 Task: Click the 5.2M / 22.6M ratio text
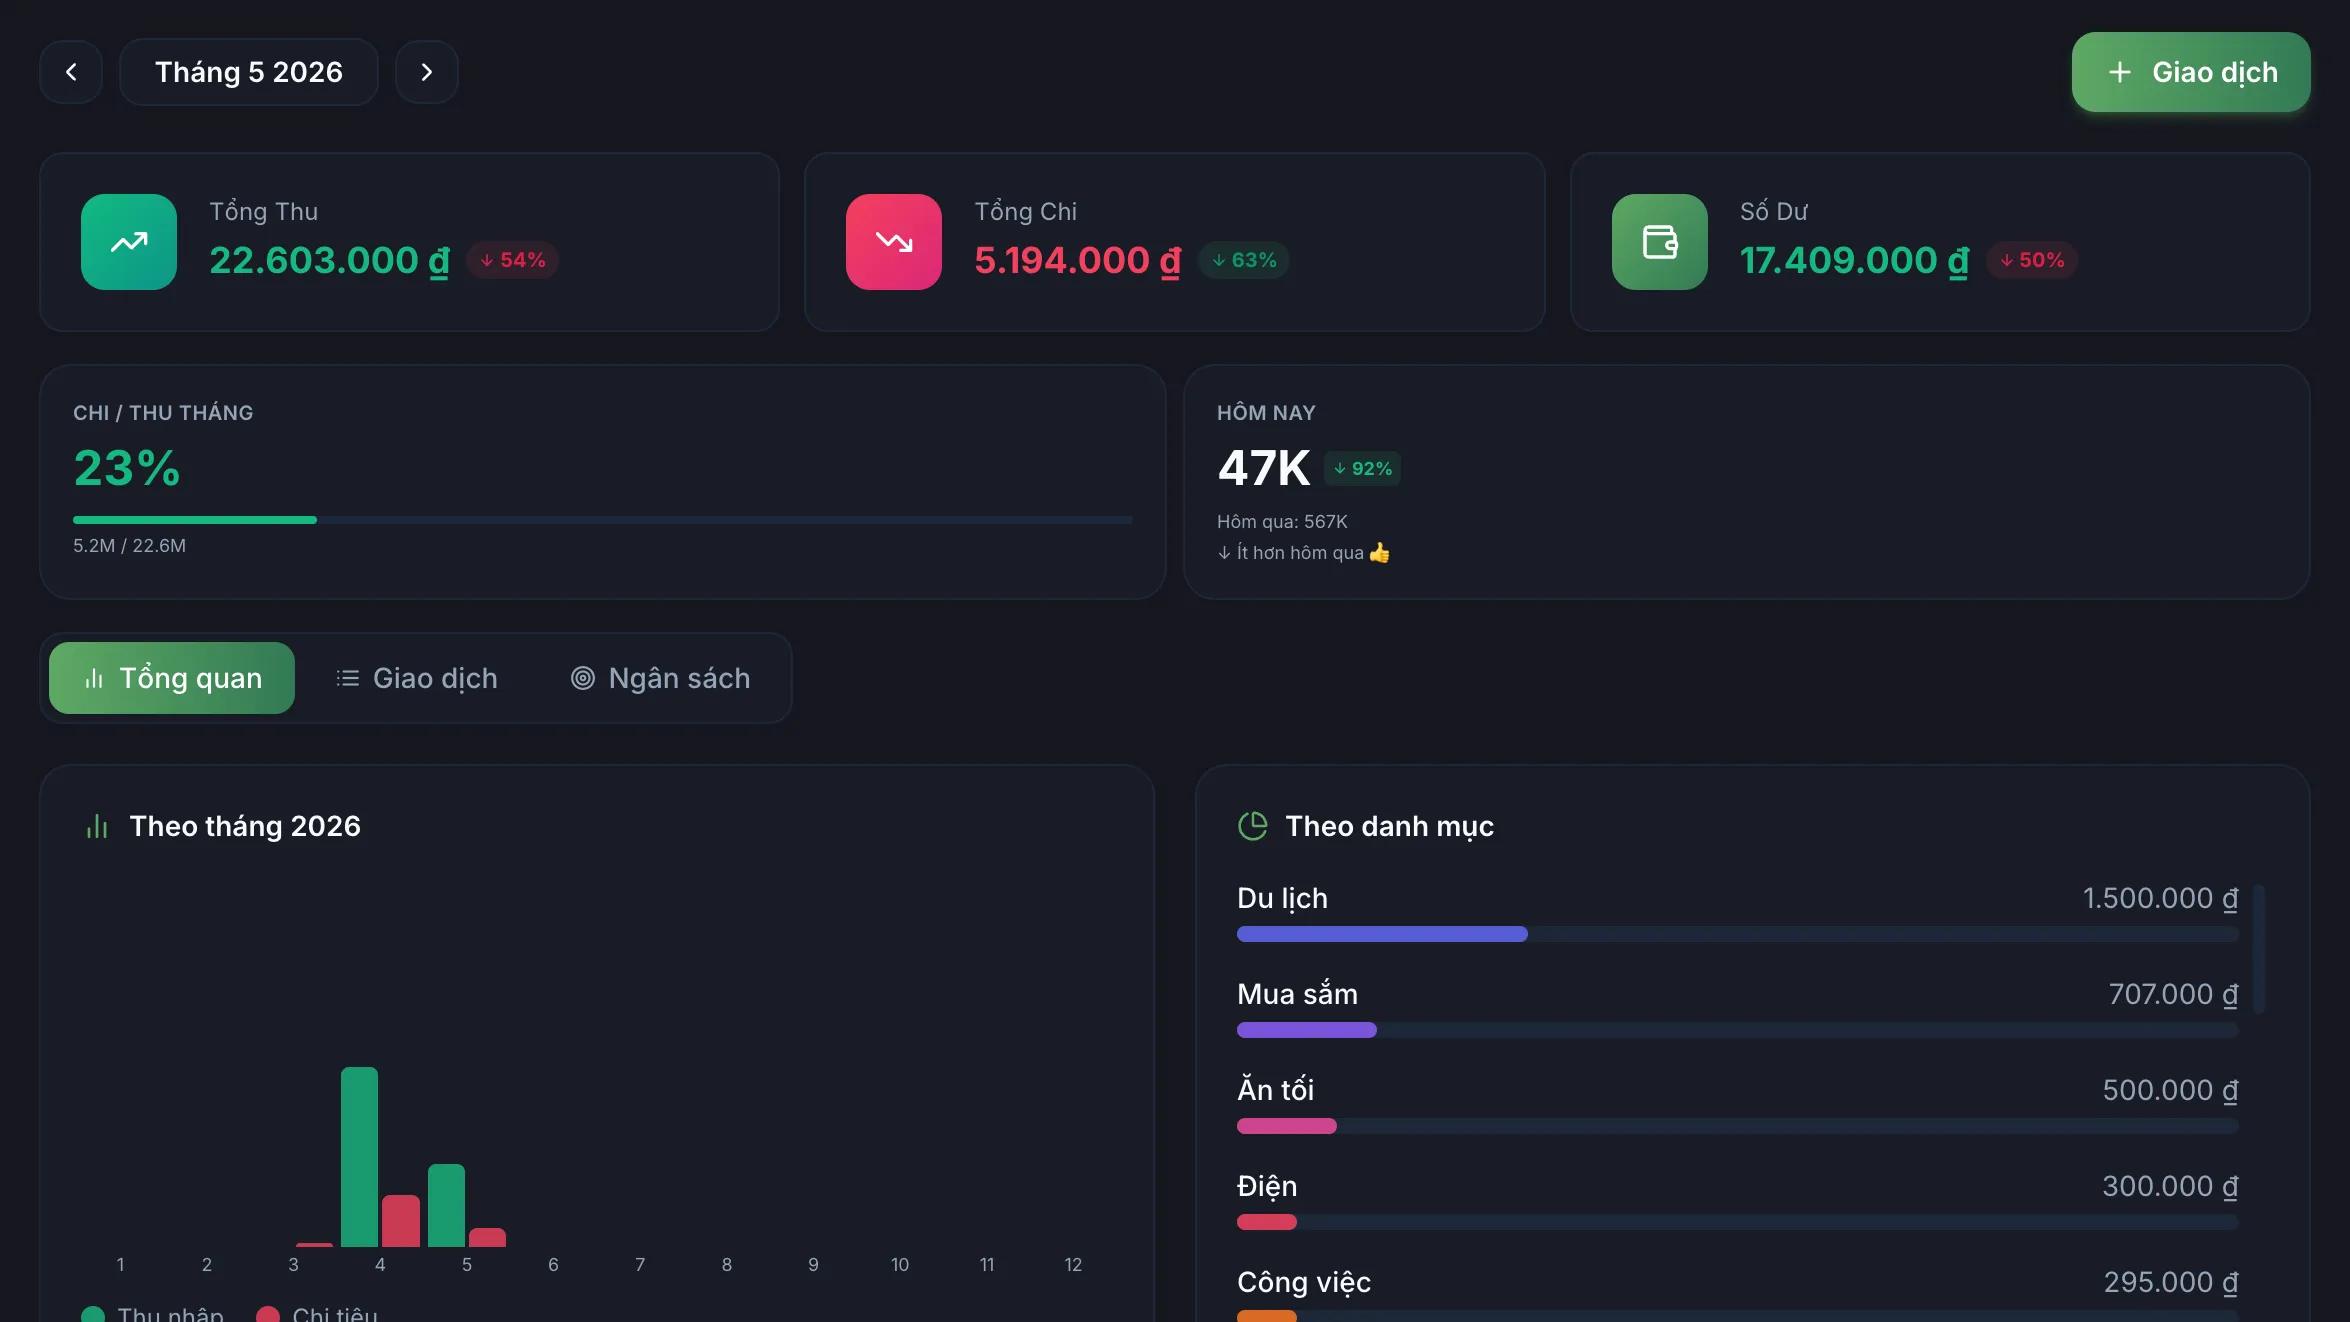(129, 546)
